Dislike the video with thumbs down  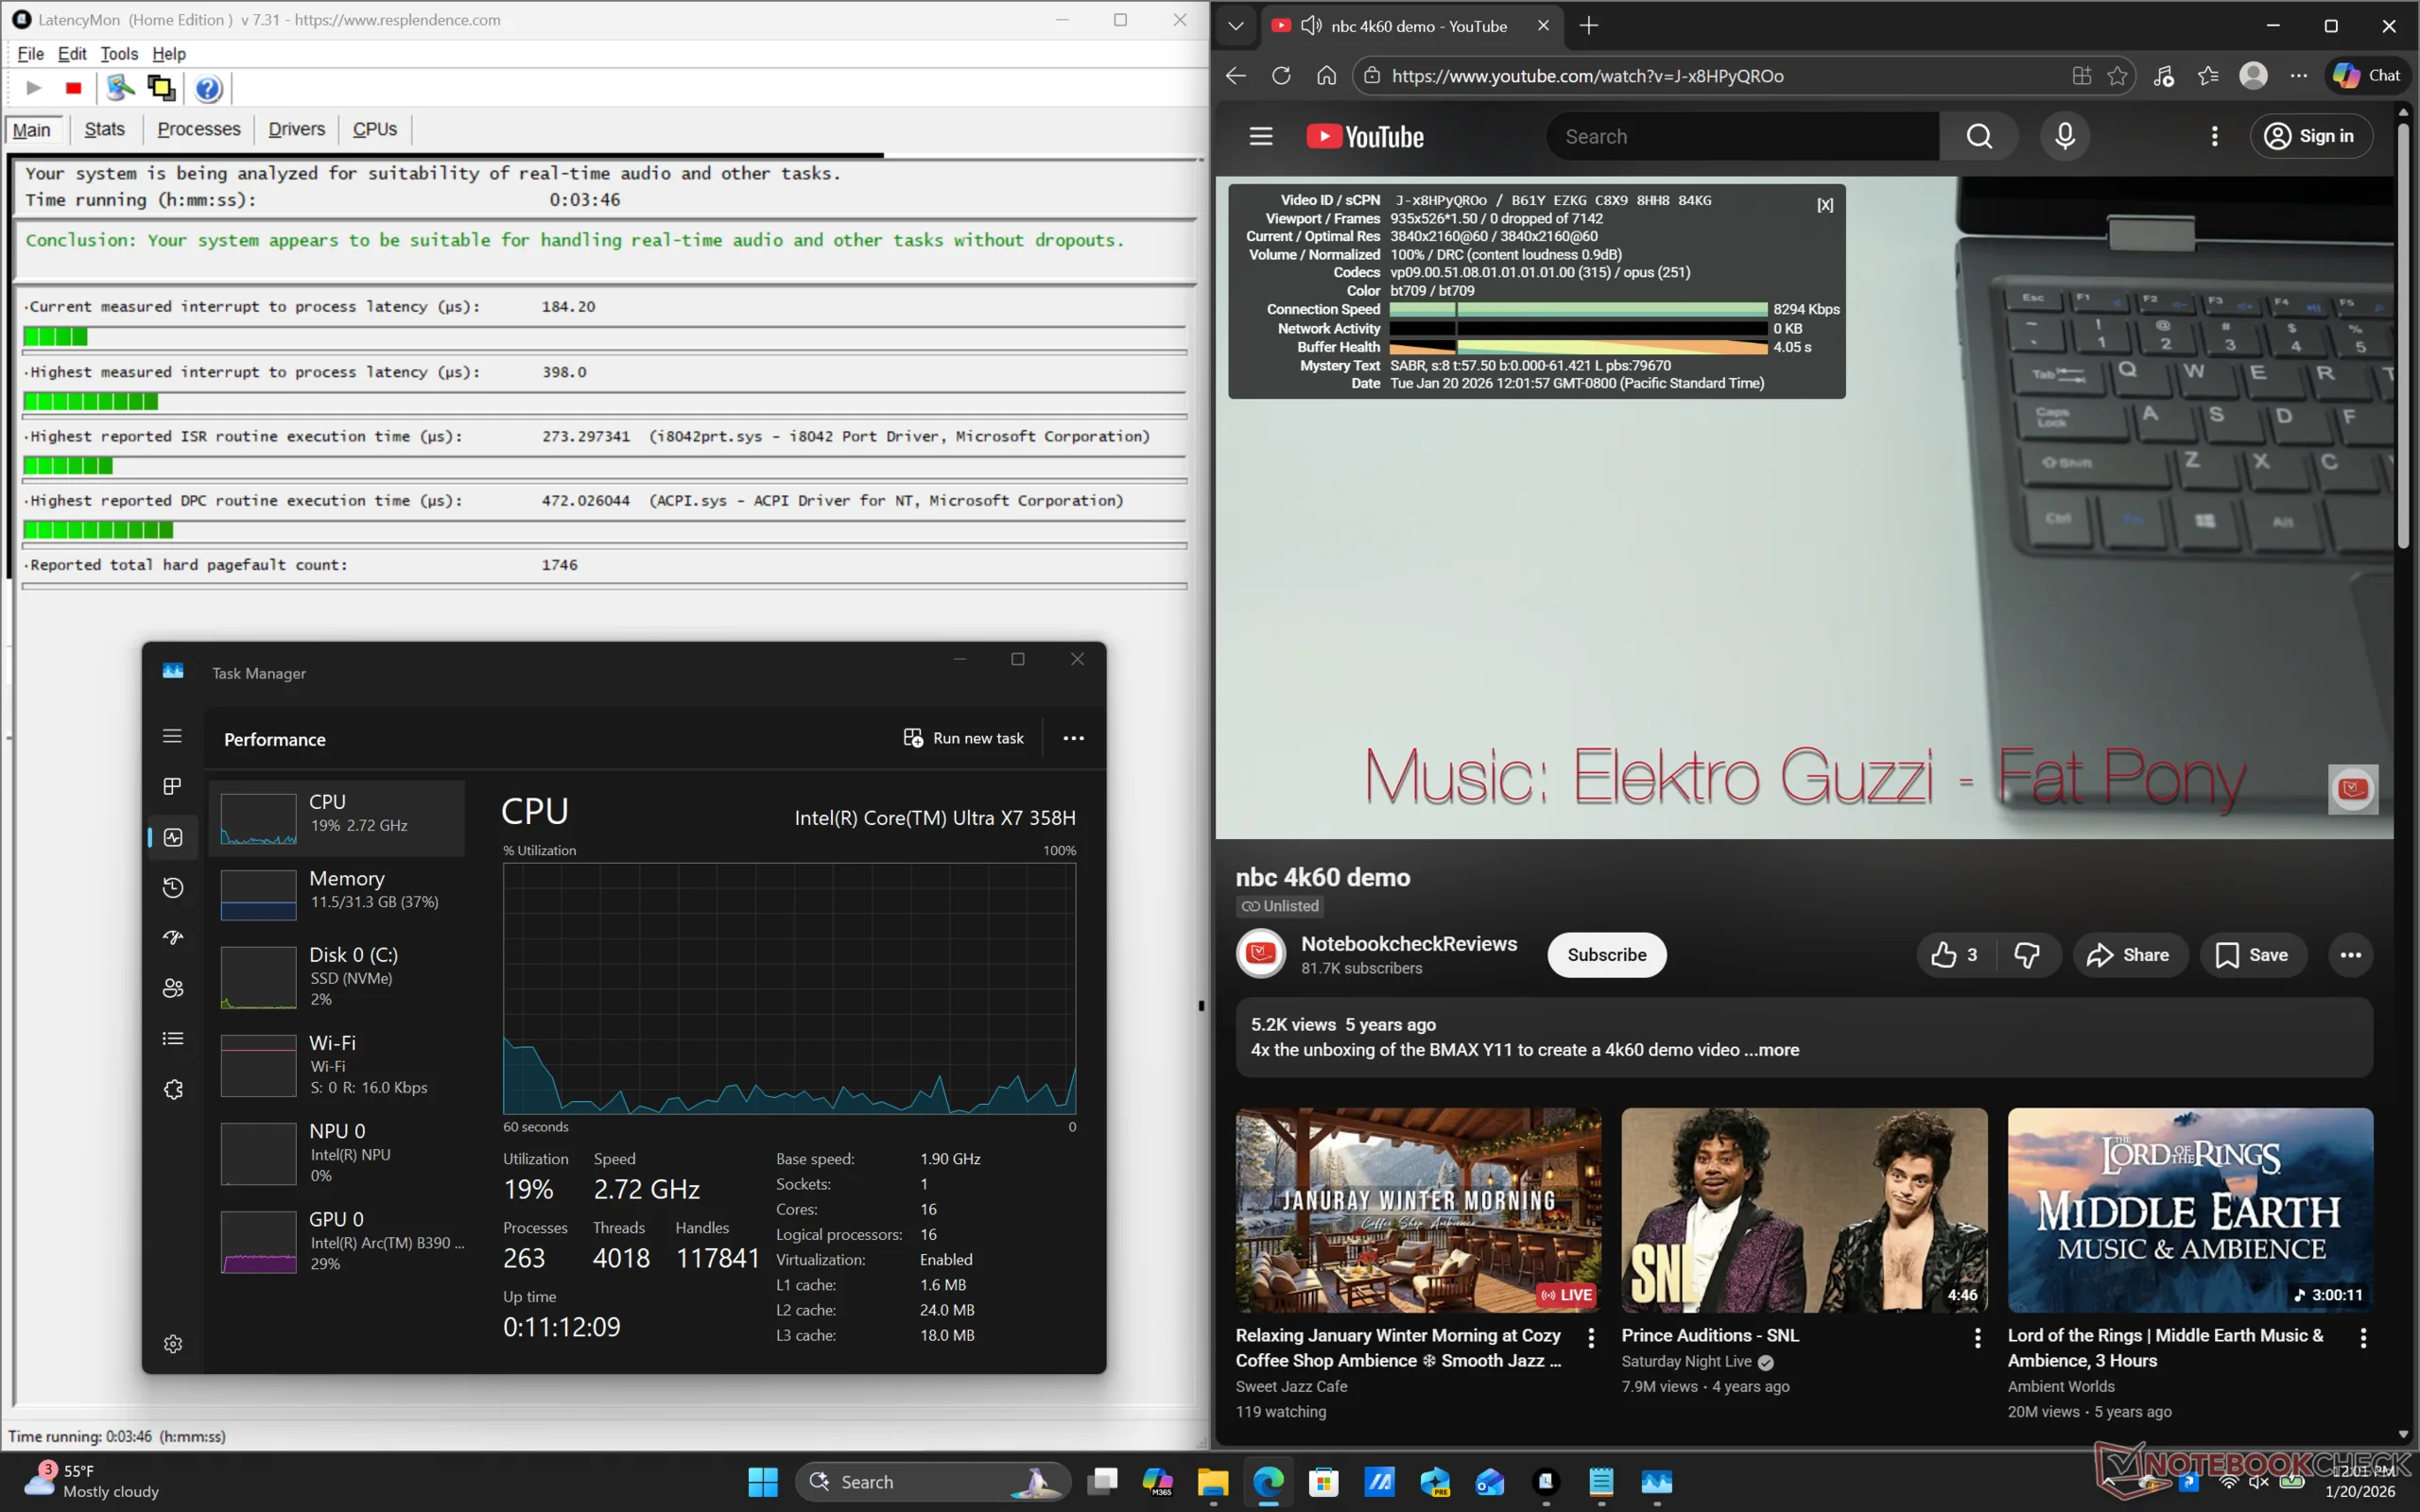(2027, 955)
